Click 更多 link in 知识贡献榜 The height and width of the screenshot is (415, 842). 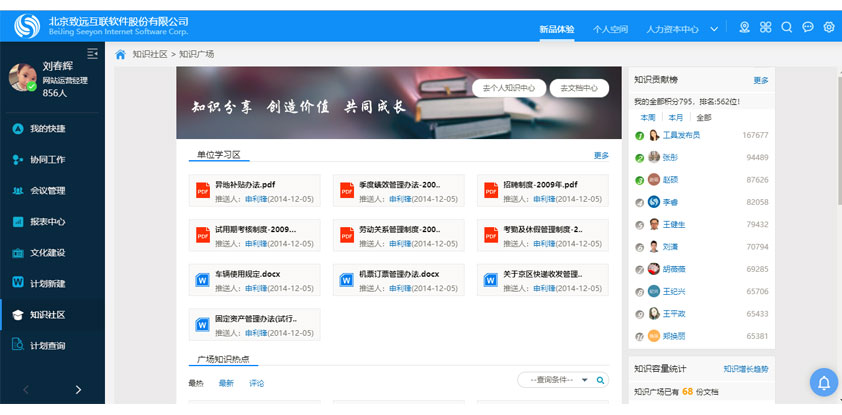pyautogui.click(x=761, y=81)
